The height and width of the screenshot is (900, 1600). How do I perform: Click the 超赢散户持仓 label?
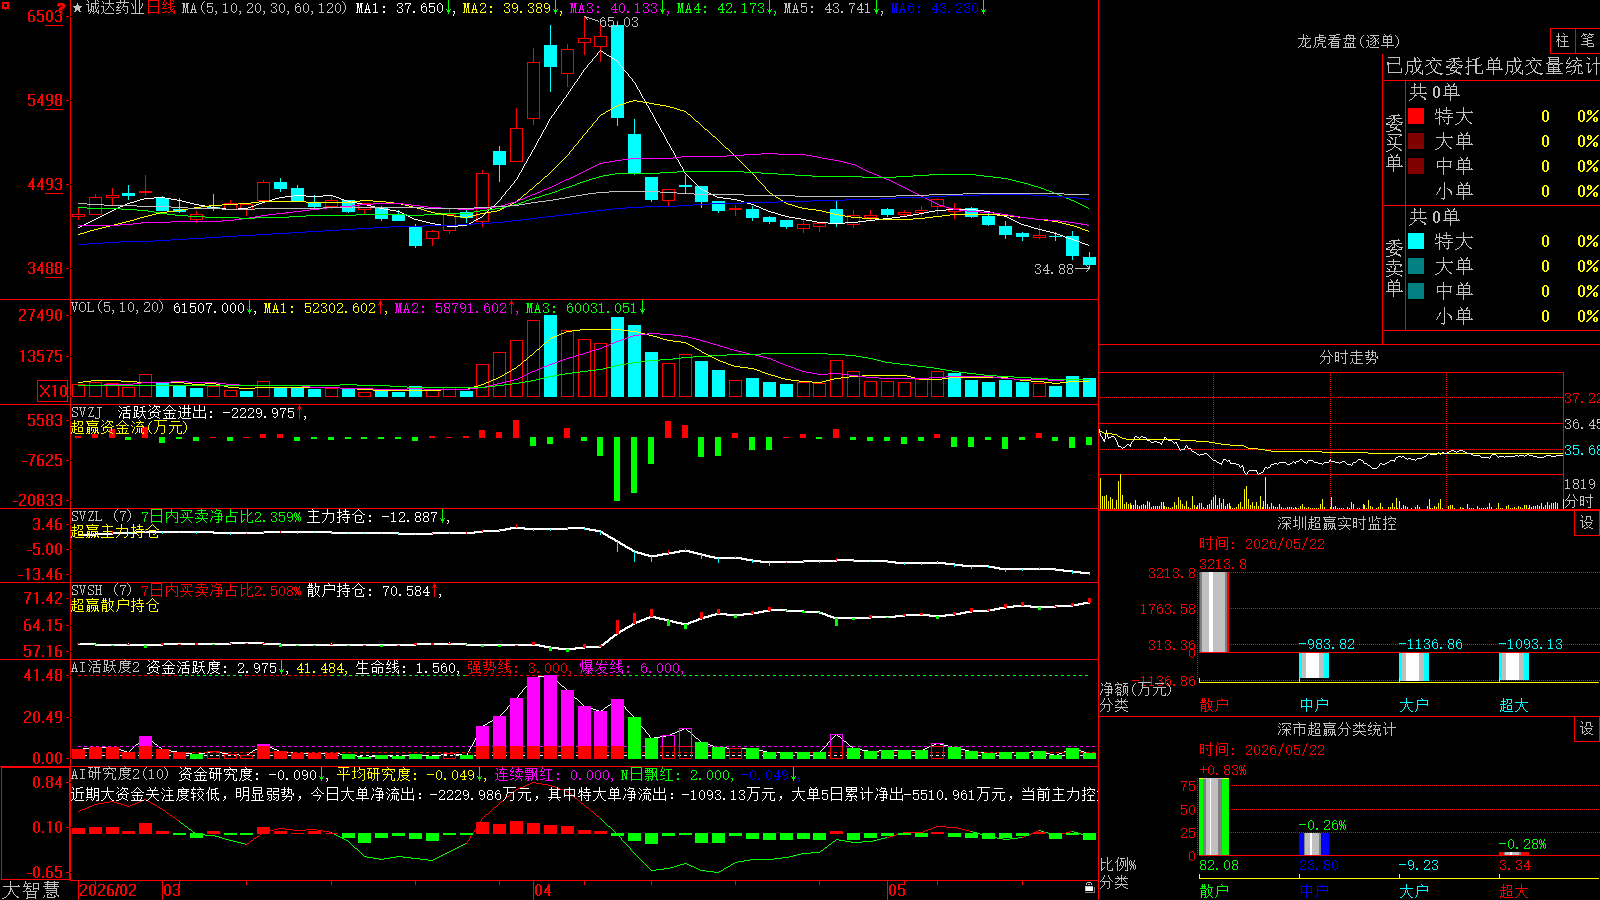115,606
